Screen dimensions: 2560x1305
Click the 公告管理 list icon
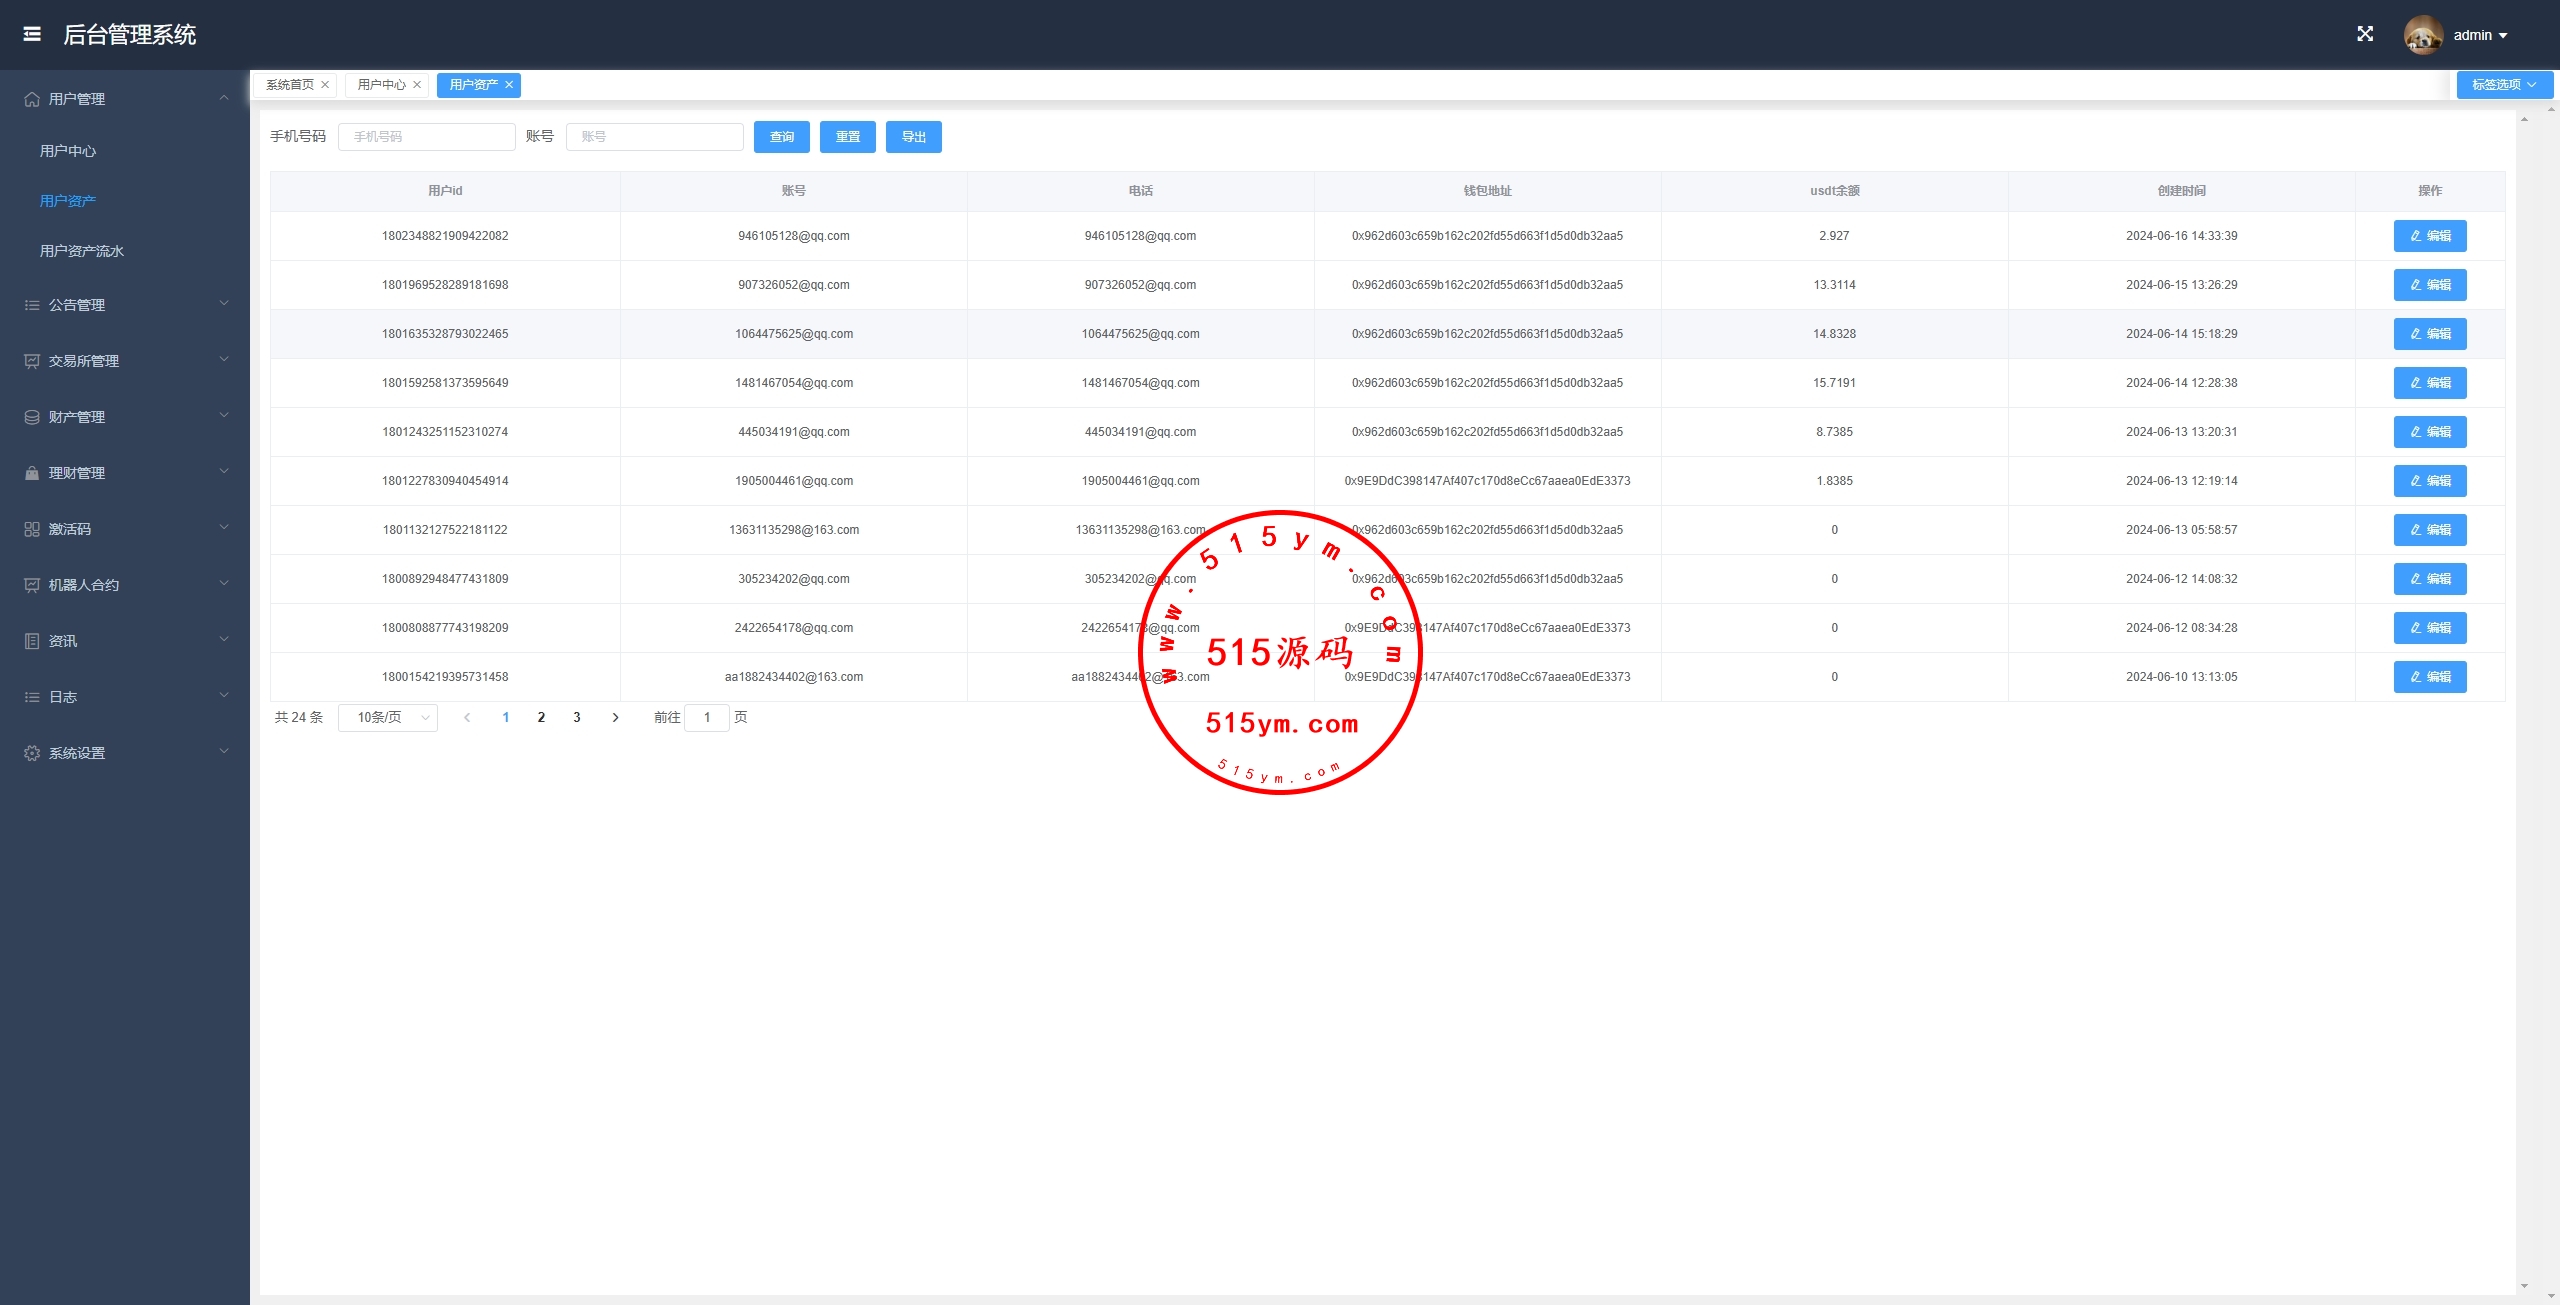click(32, 305)
